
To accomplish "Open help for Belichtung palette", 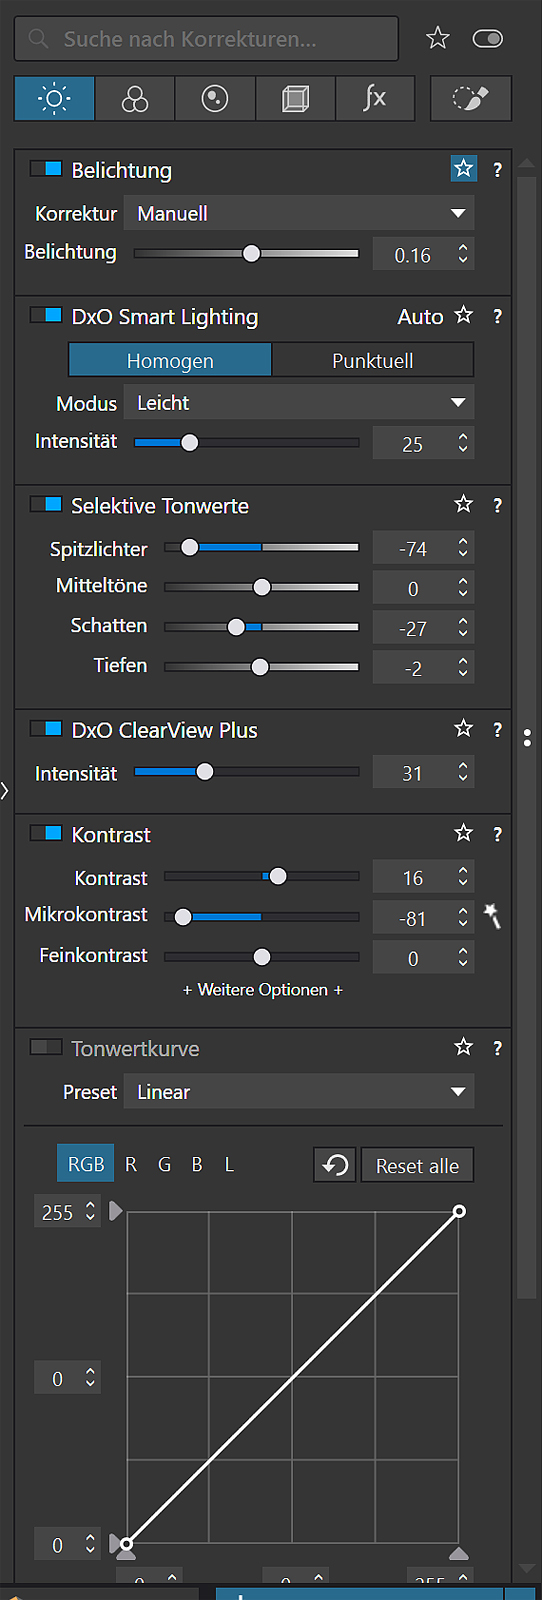I will 497,170.
